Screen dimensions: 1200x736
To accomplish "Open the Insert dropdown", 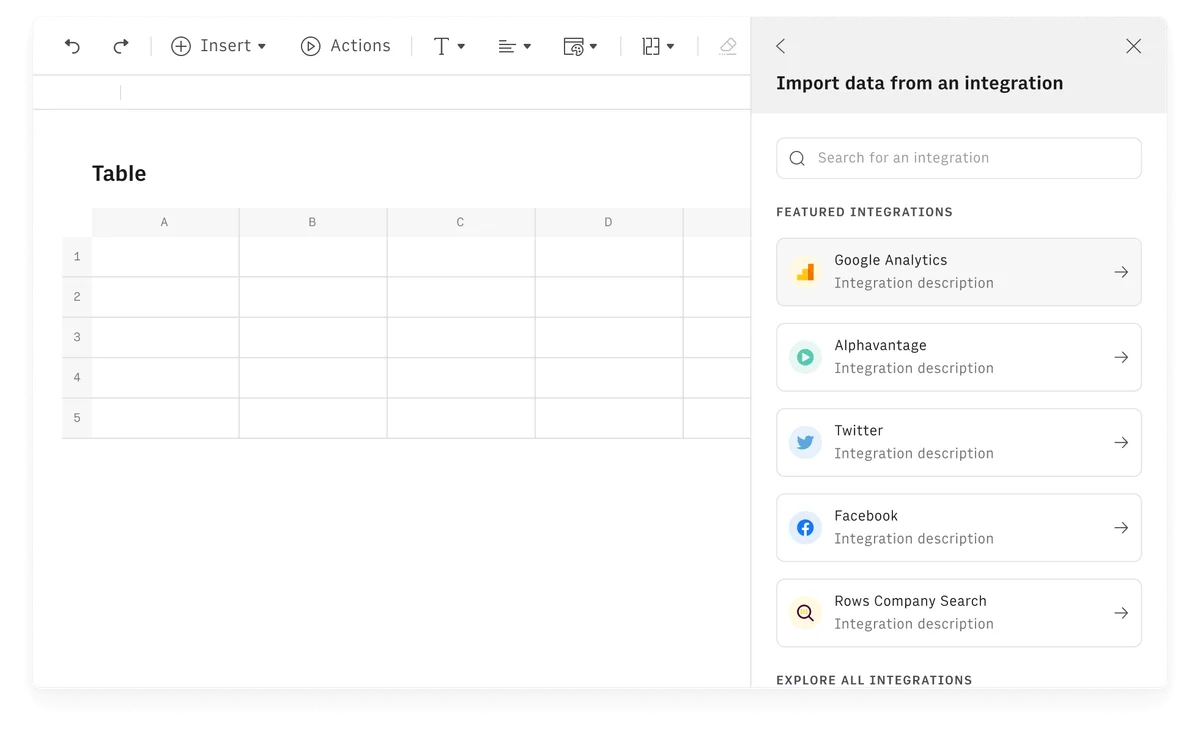I will coord(219,45).
